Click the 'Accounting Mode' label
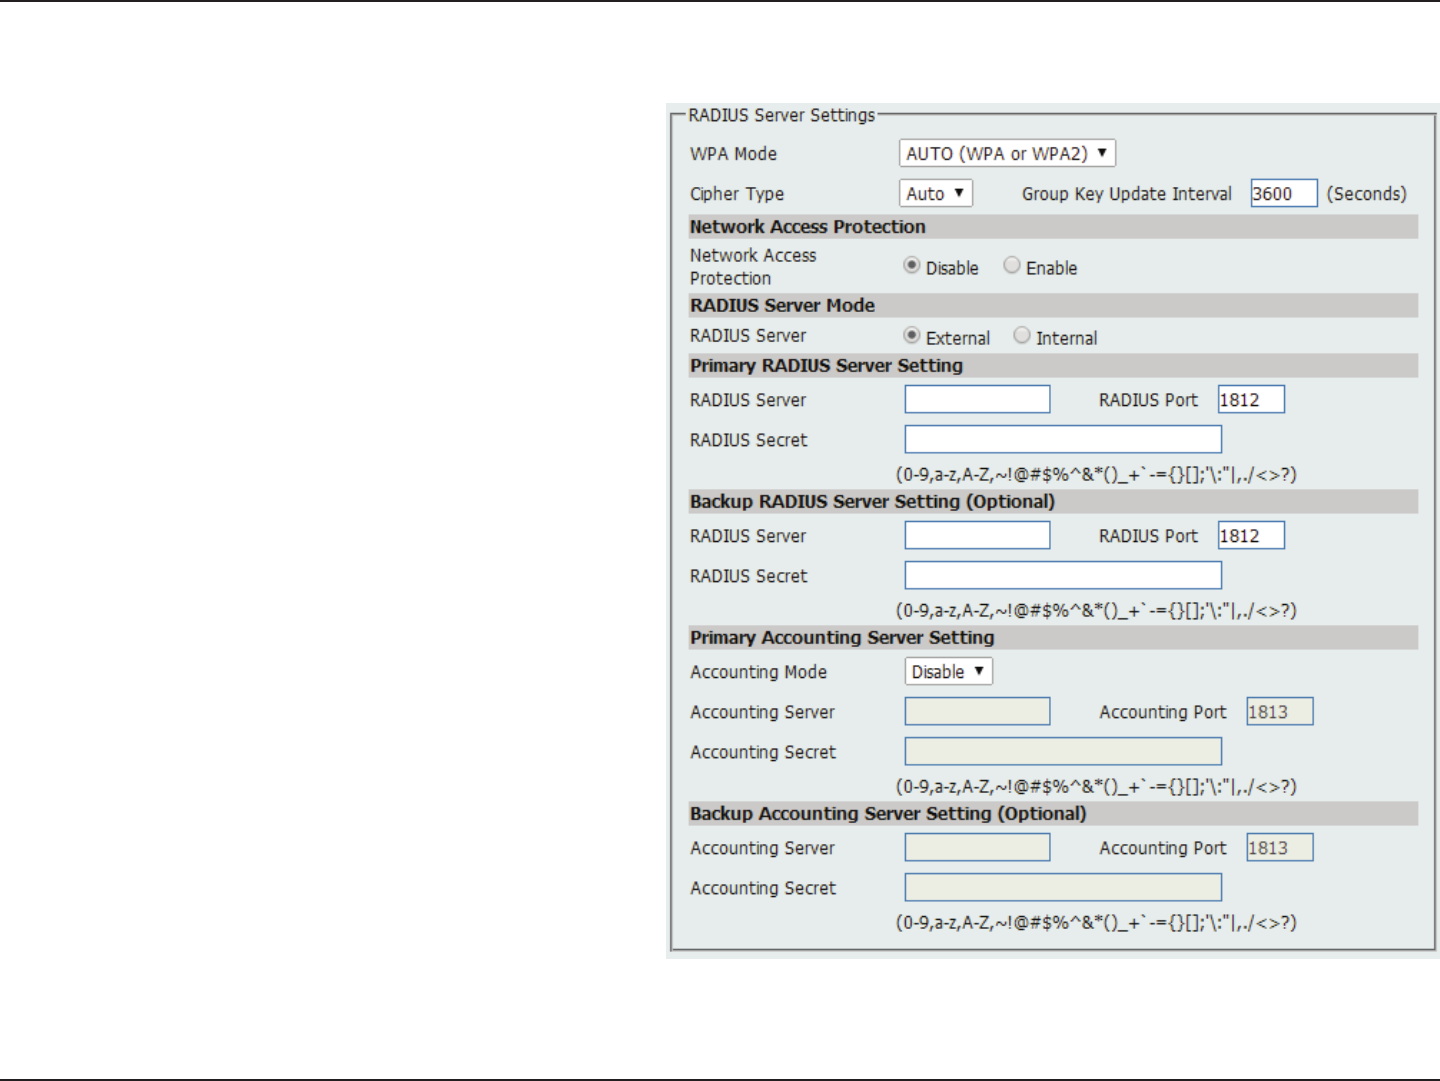This screenshot has height=1081, width=1440. [758, 672]
